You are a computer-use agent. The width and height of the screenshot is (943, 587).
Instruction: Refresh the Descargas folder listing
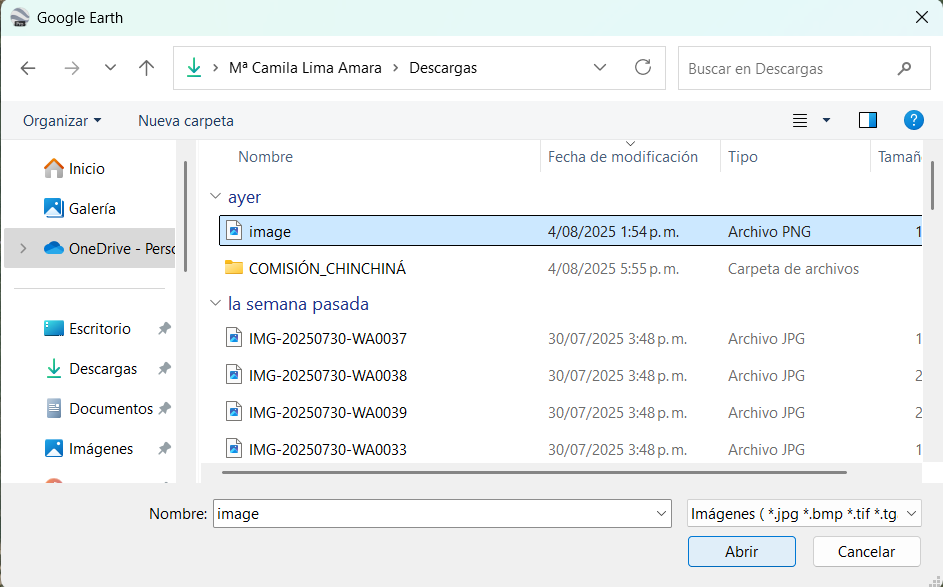click(x=643, y=67)
